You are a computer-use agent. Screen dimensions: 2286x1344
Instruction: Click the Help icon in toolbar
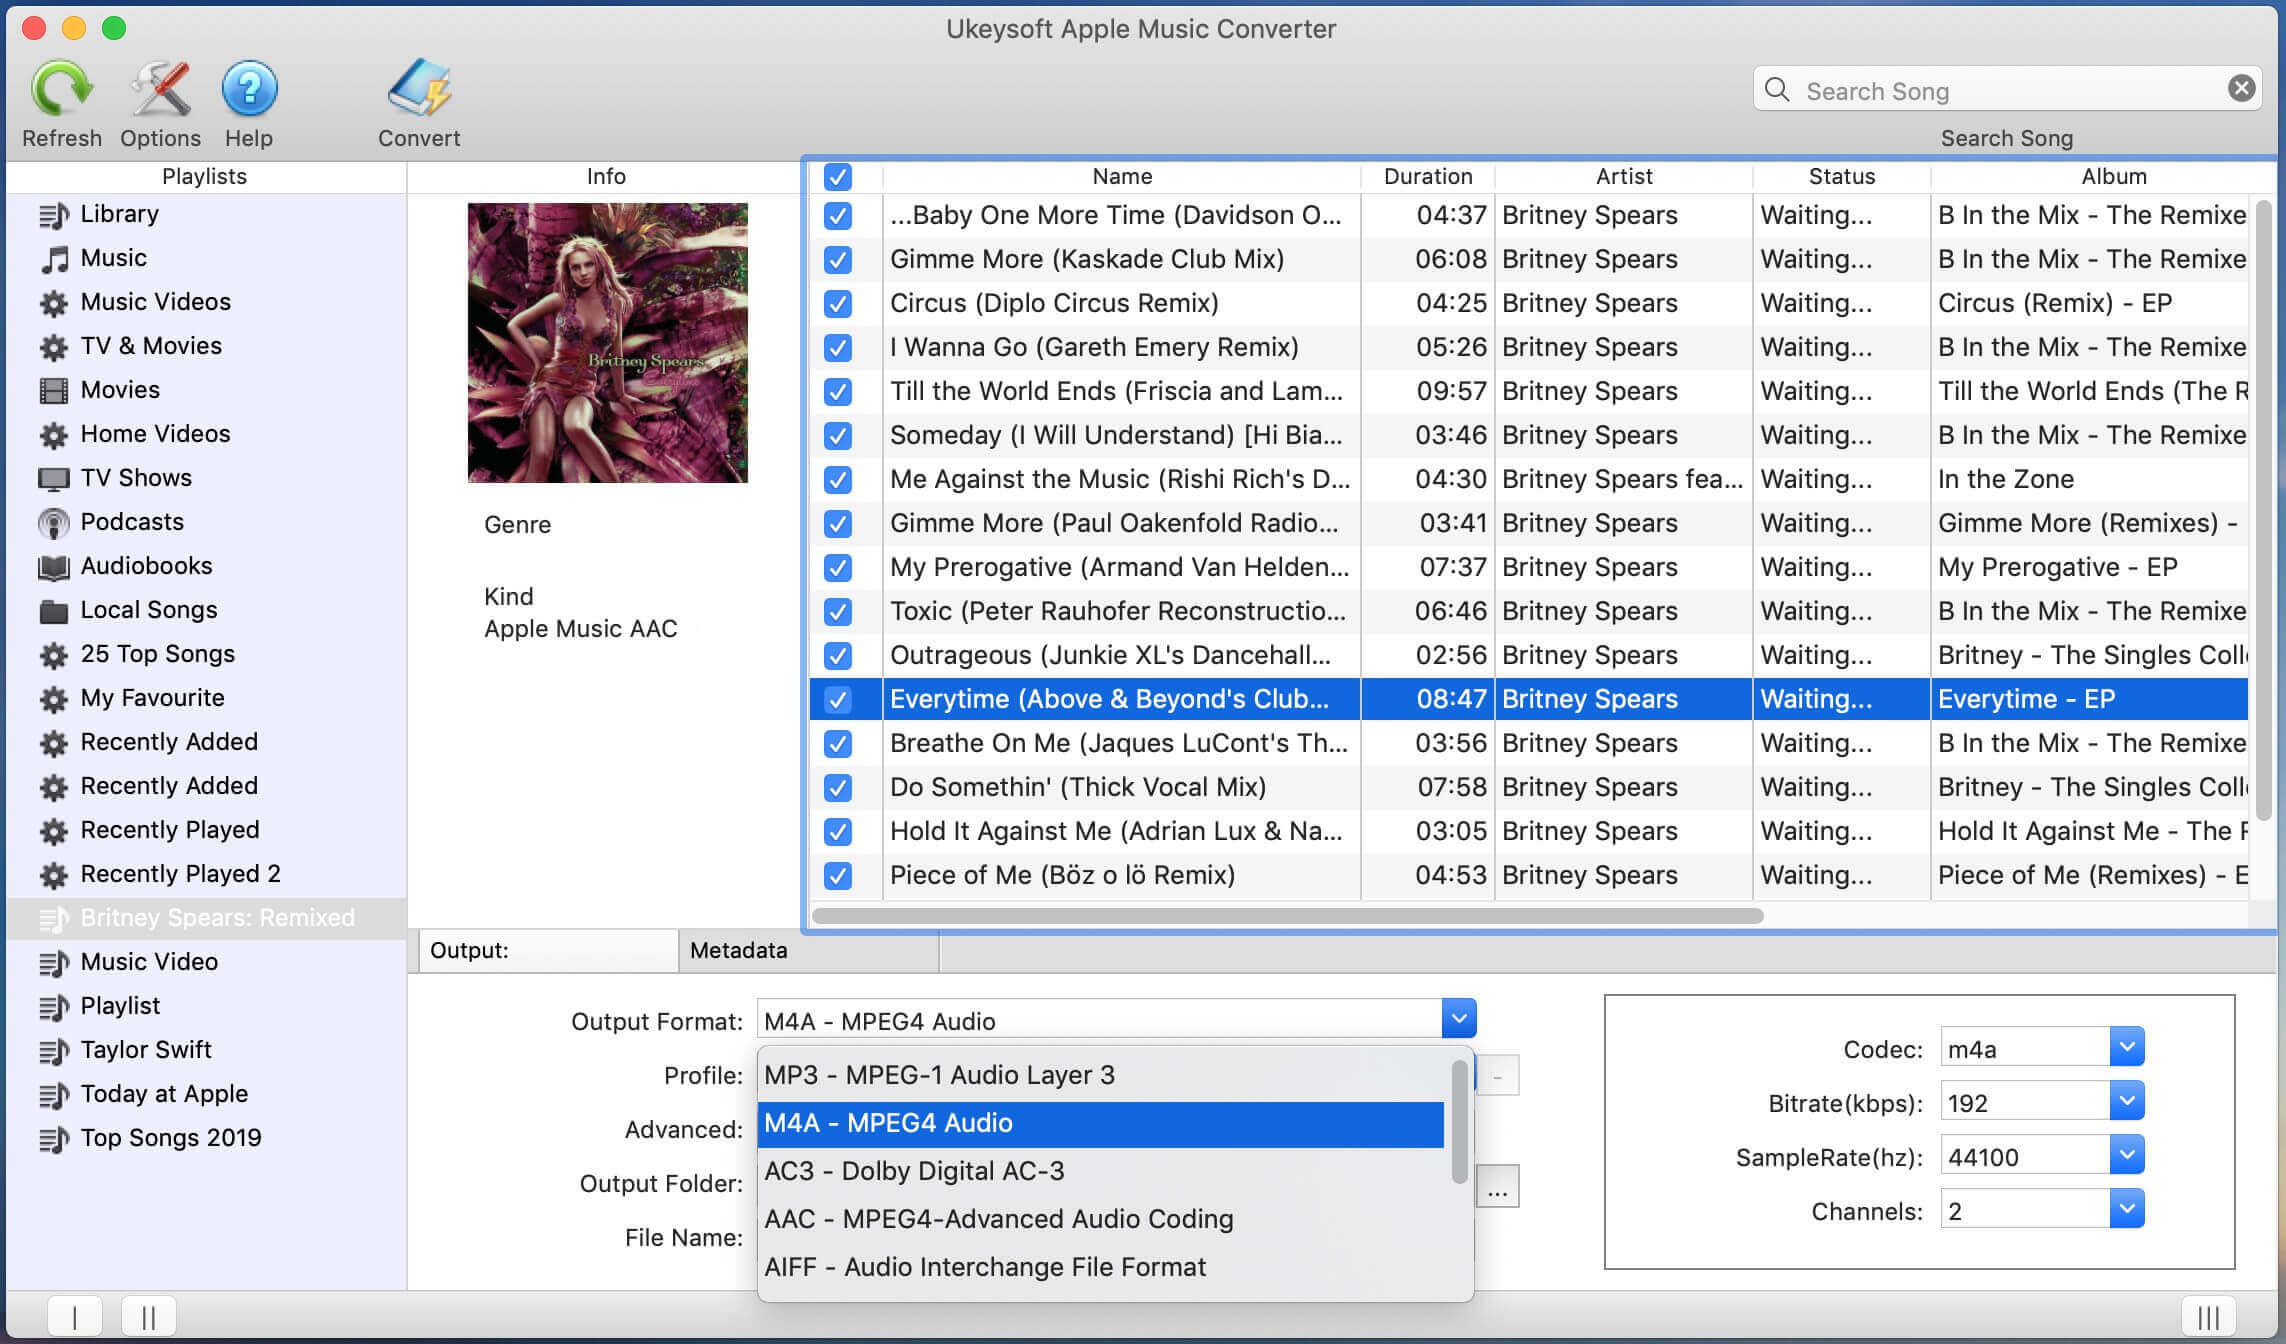pos(248,90)
